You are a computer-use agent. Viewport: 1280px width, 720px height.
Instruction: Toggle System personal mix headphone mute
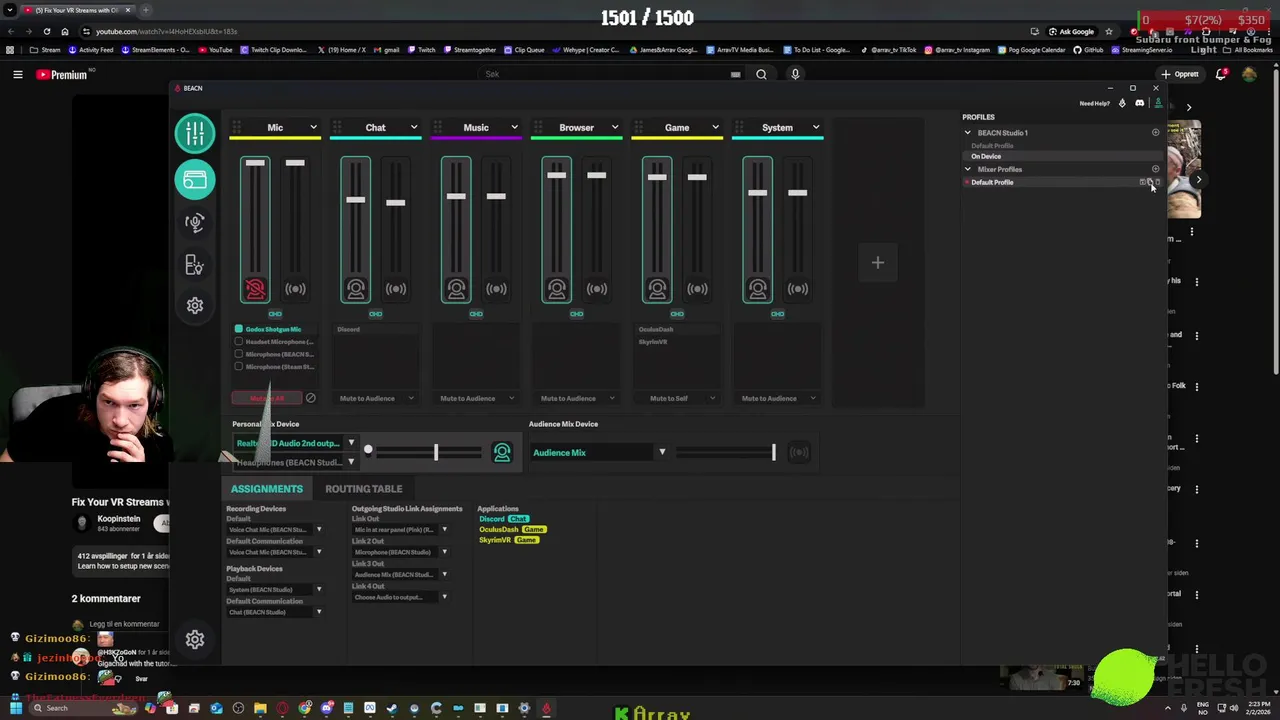(758, 289)
